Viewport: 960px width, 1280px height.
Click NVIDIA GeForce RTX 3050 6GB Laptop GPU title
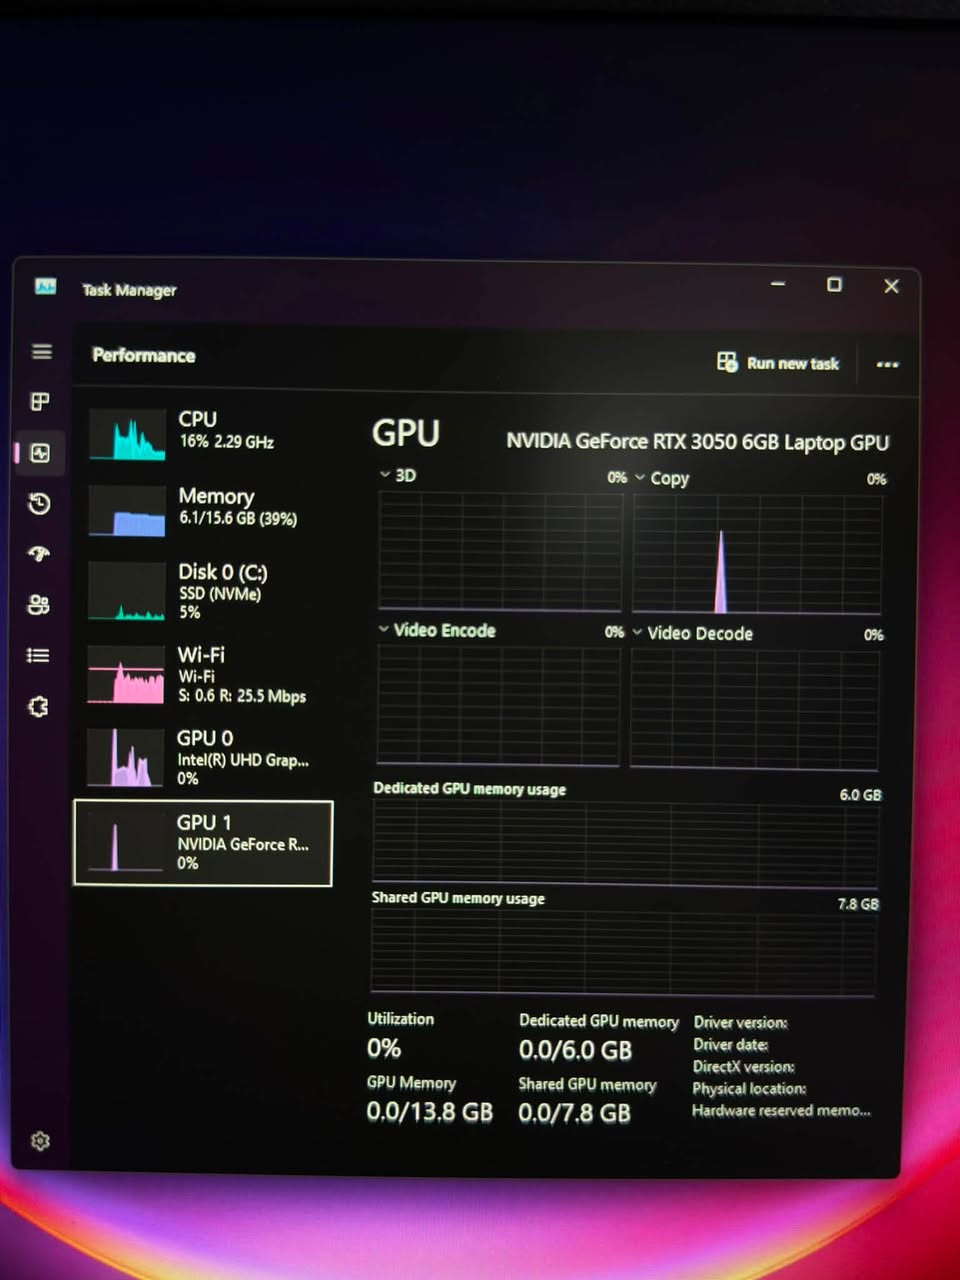[x=697, y=441]
